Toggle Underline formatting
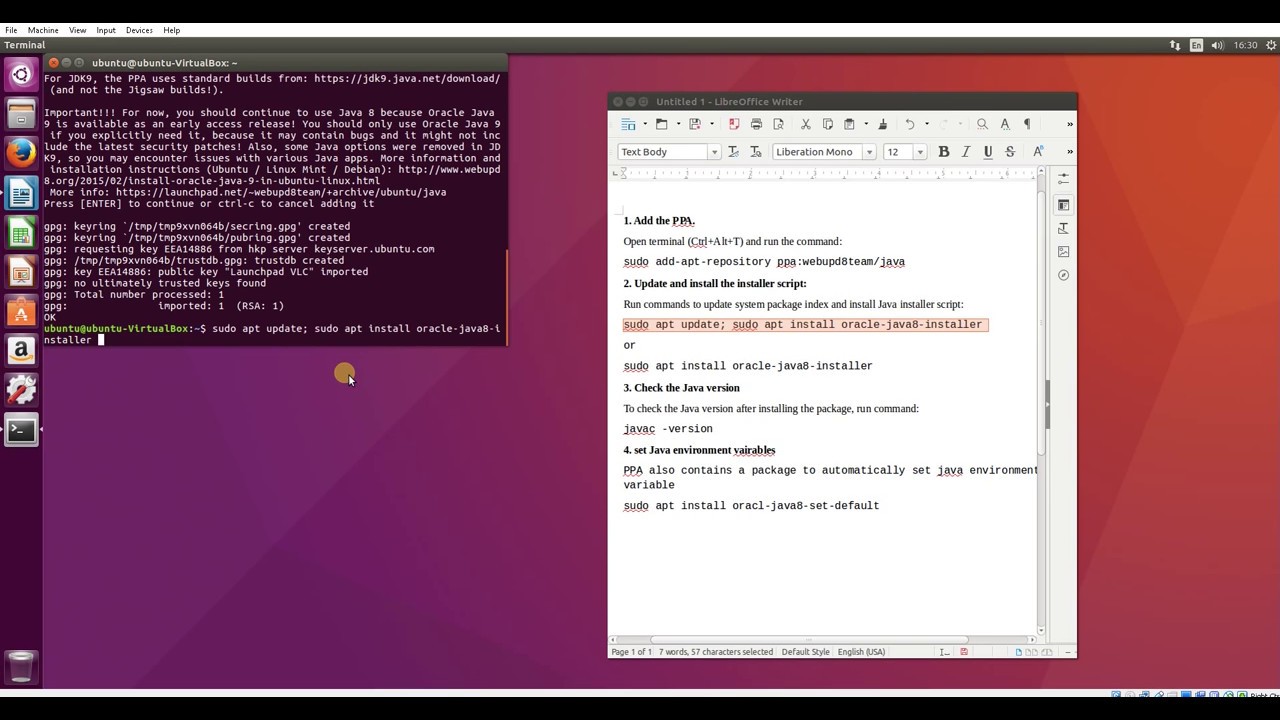Viewport: 1280px width, 720px height. pyautogui.click(x=988, y=152)
